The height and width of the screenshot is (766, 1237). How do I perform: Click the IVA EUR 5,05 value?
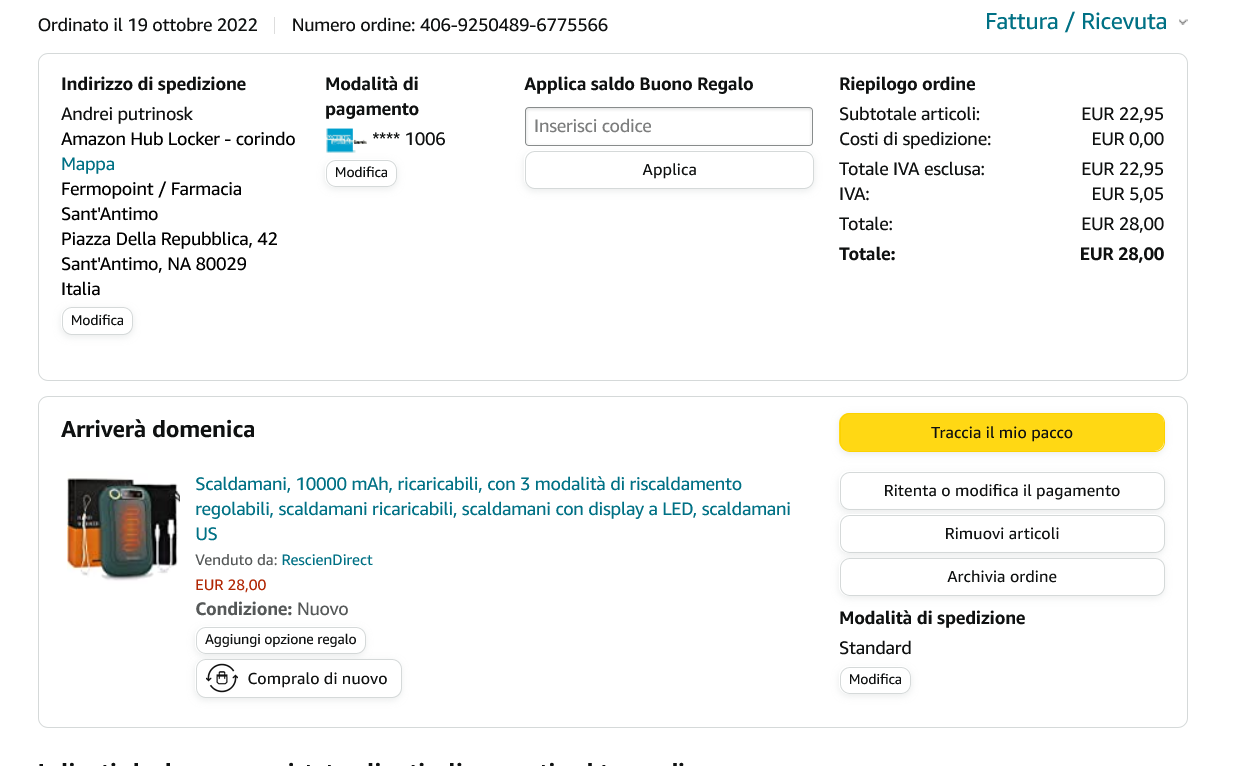(x=1128, y=194)
